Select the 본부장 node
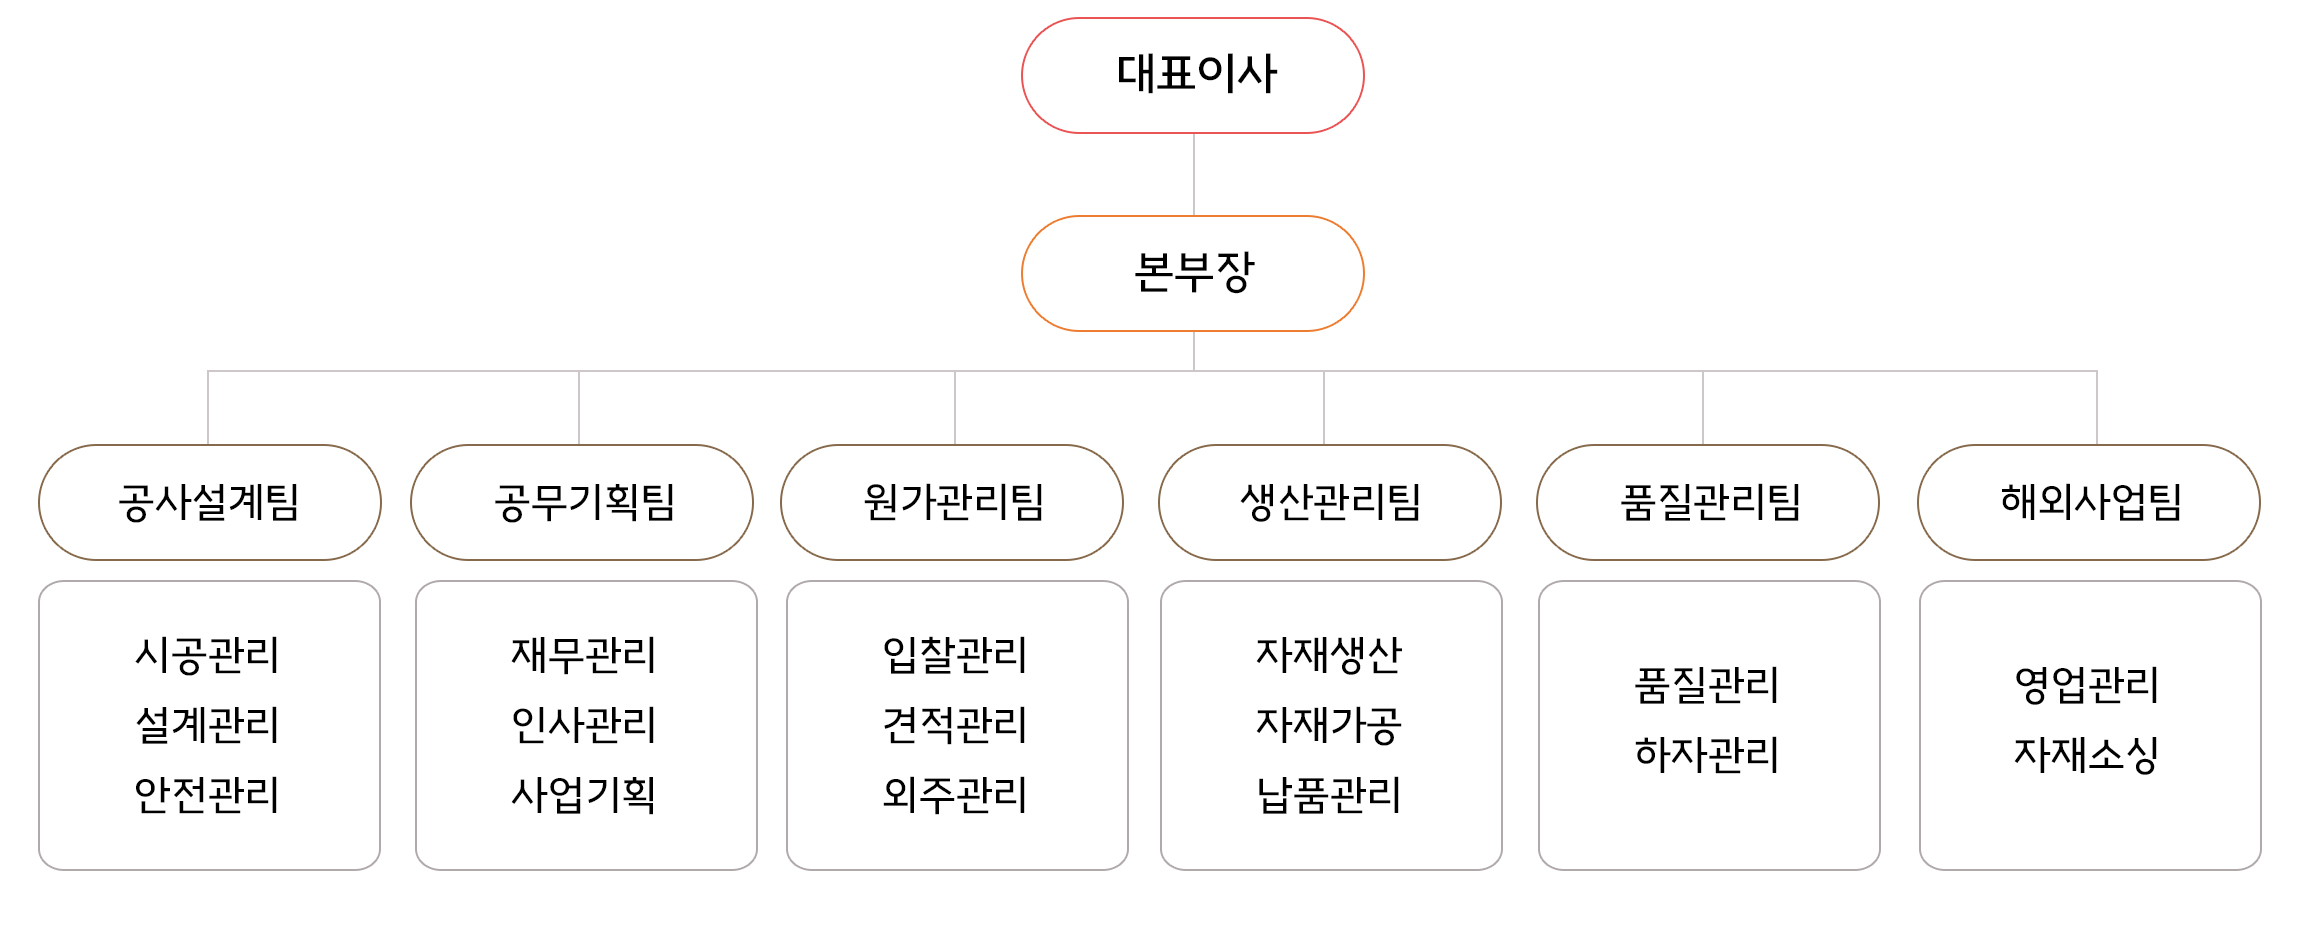This screenshot has height=948, width=2298. 1193,273
